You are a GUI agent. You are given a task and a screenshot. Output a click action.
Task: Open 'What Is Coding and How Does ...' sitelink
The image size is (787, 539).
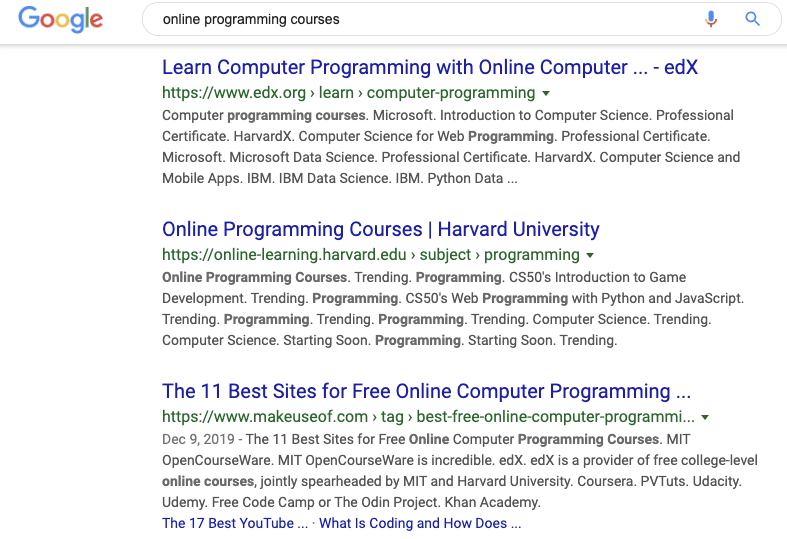(x=420, y=523)
